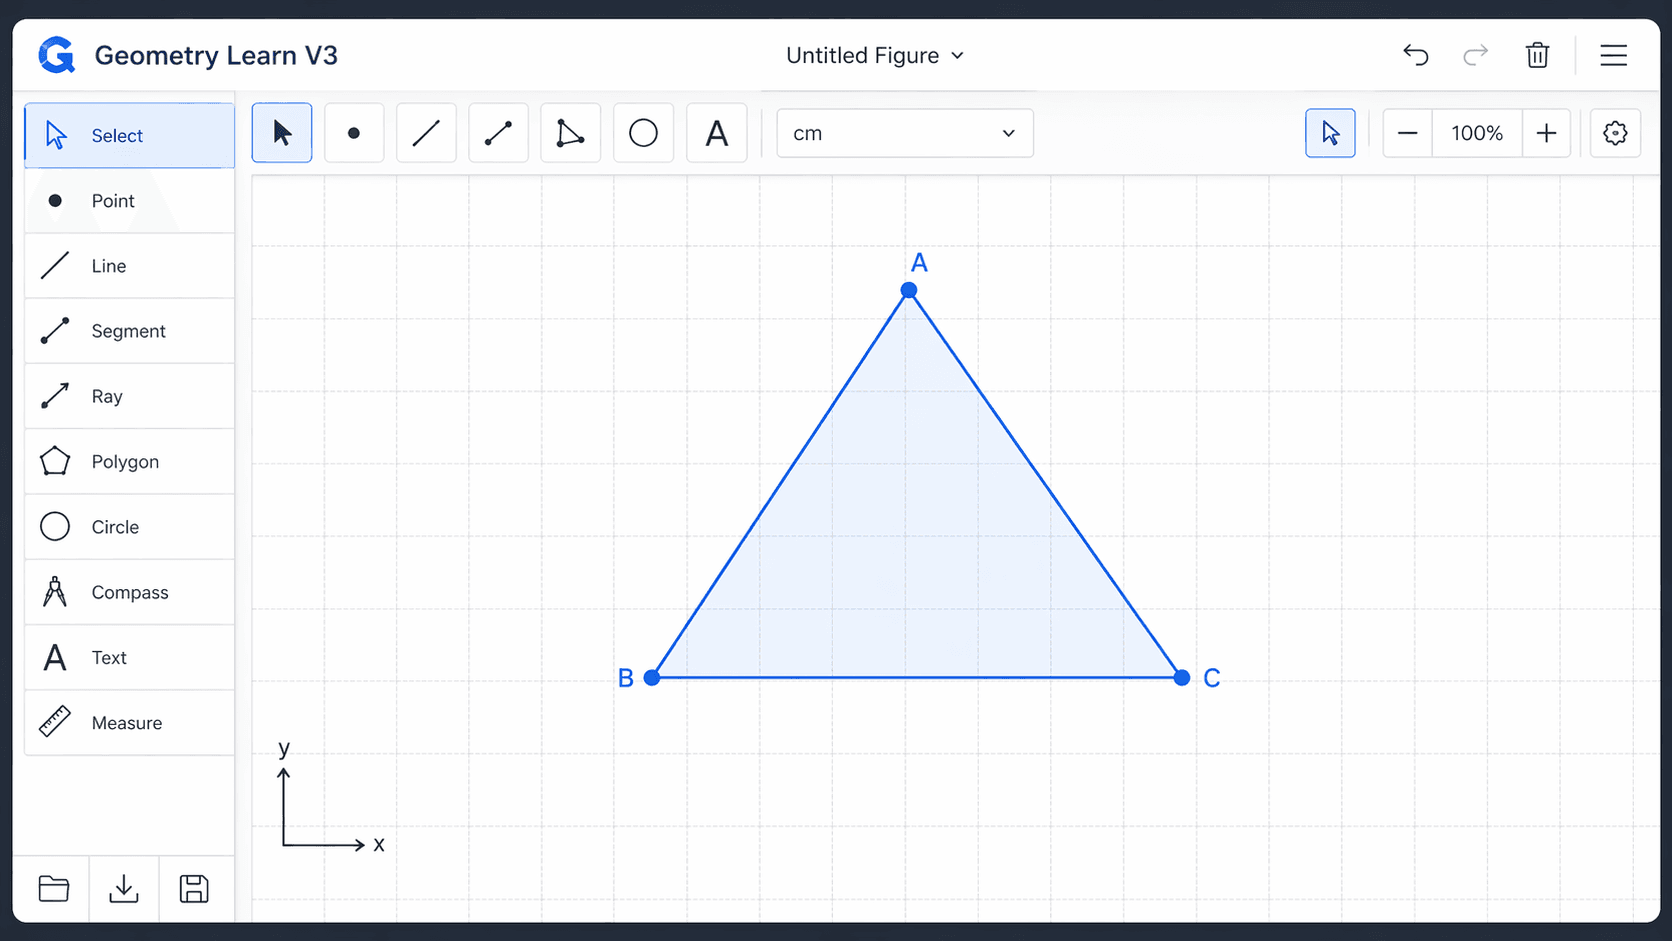Activate the Compass tool in sidebar

pyautogui.click(x=130, y=592)
